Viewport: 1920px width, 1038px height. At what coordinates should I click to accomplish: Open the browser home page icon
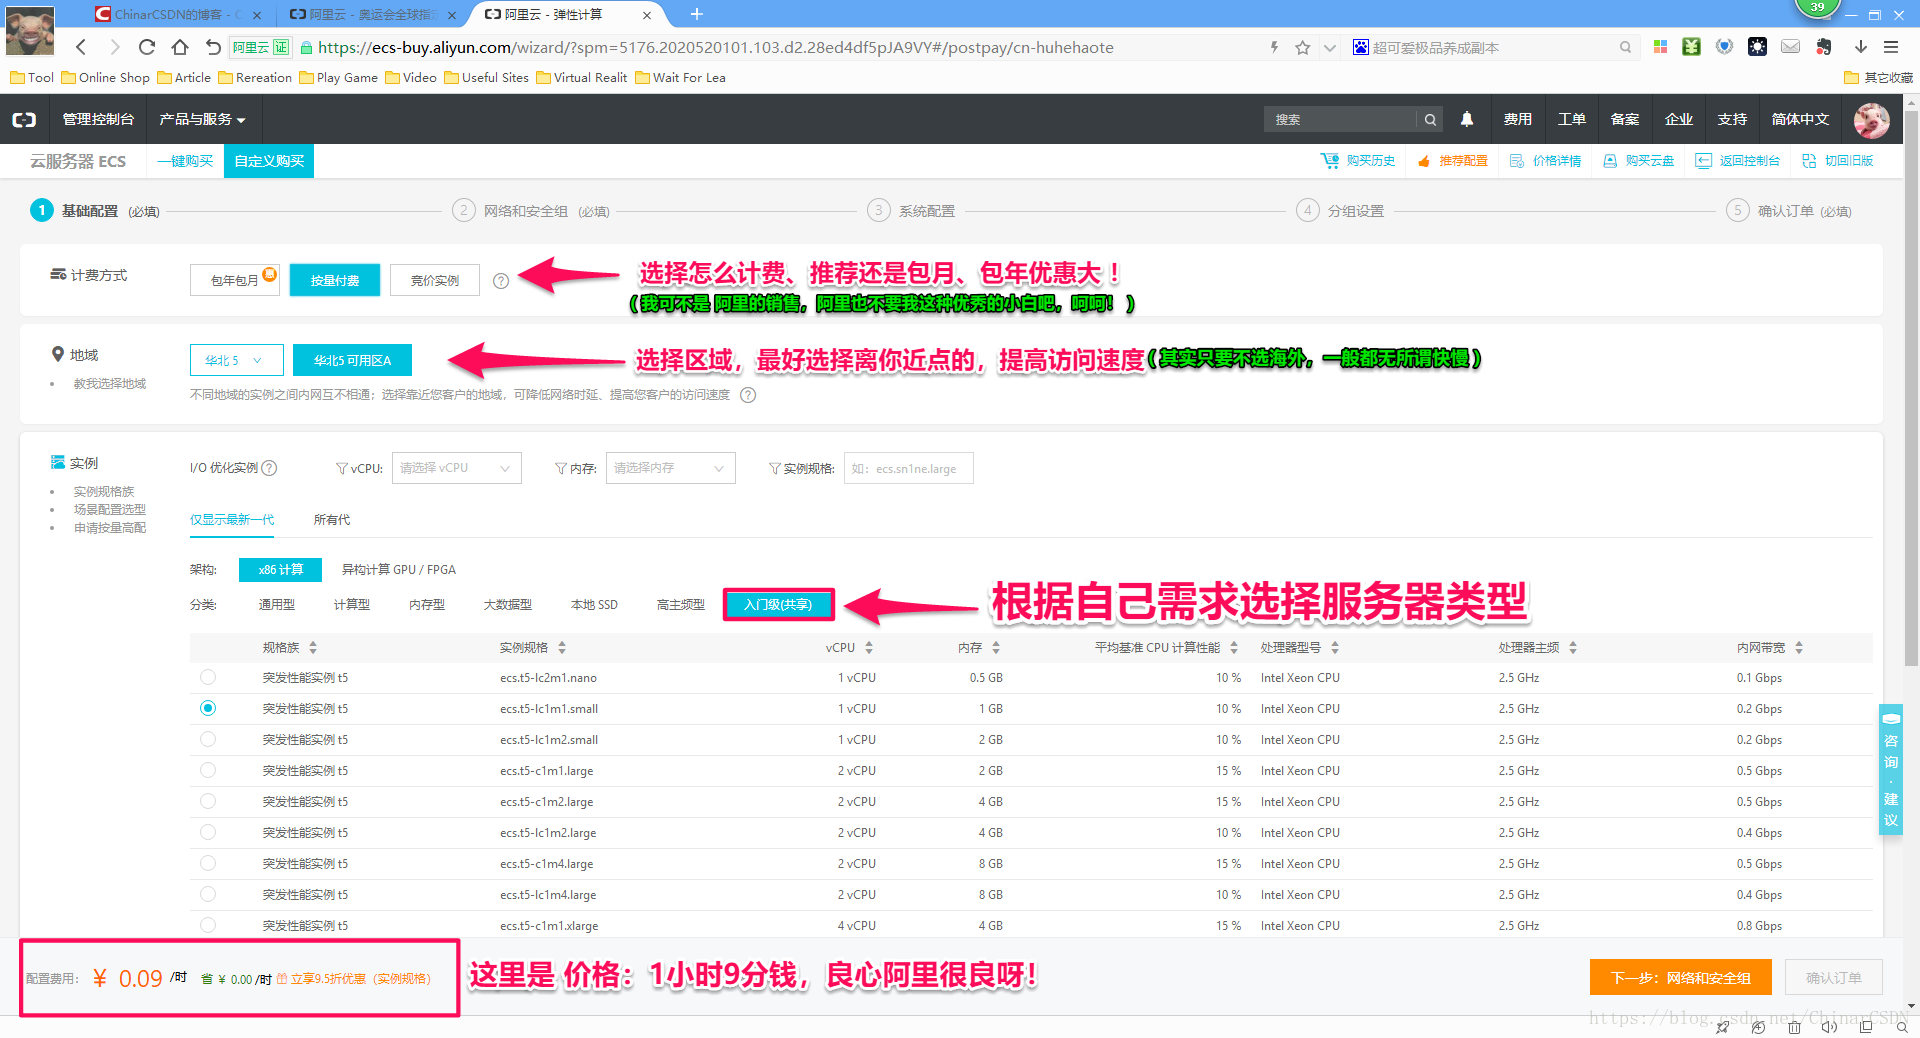pyautogui.click(x=180, y=47)
